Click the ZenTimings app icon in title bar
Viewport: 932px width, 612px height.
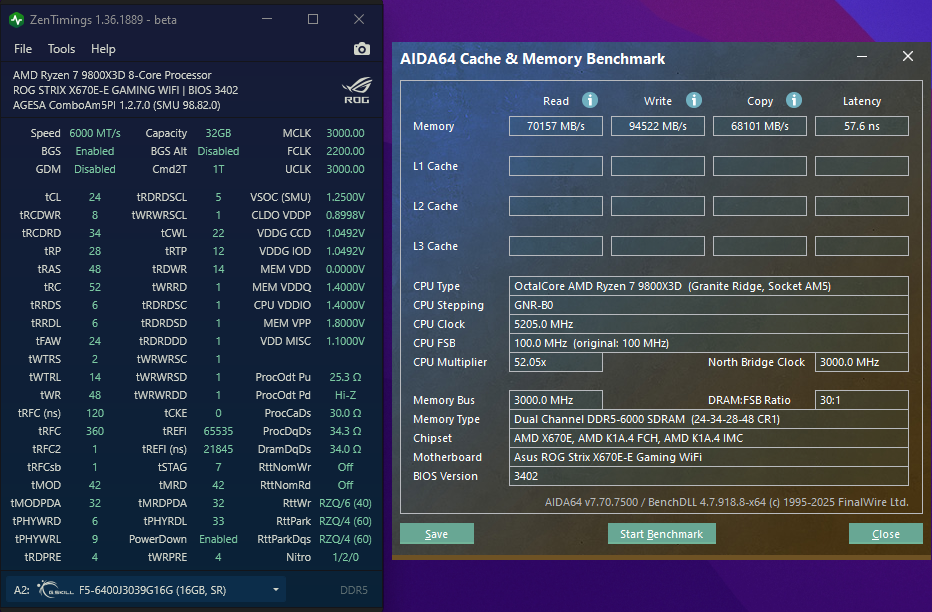click(16, 20)
